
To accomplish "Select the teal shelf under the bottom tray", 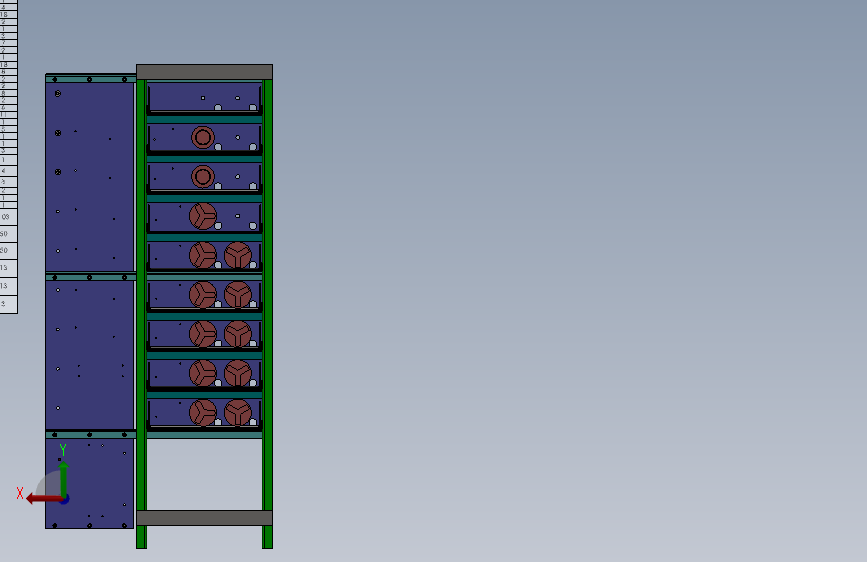I will (204, 435).
